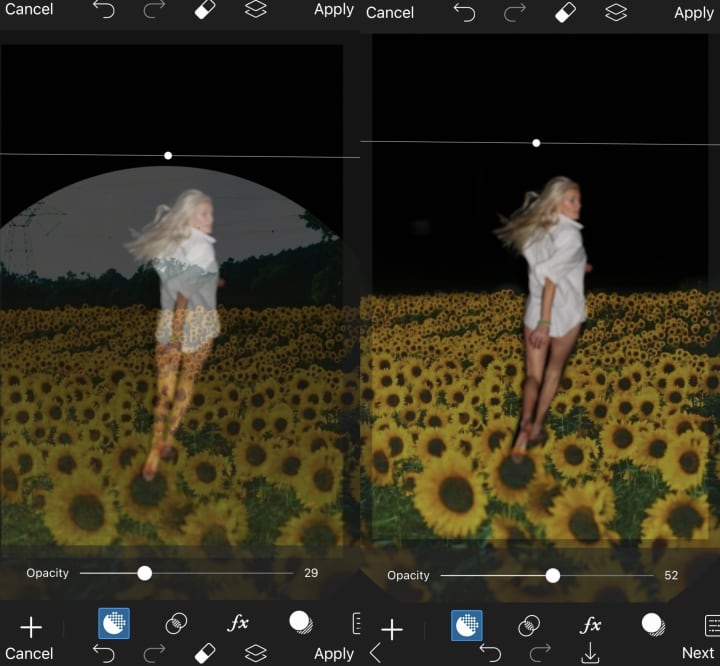Redo using the arrow in top-right toolbar
Viewport: 720px width, 666px height.
coord(517,12)
